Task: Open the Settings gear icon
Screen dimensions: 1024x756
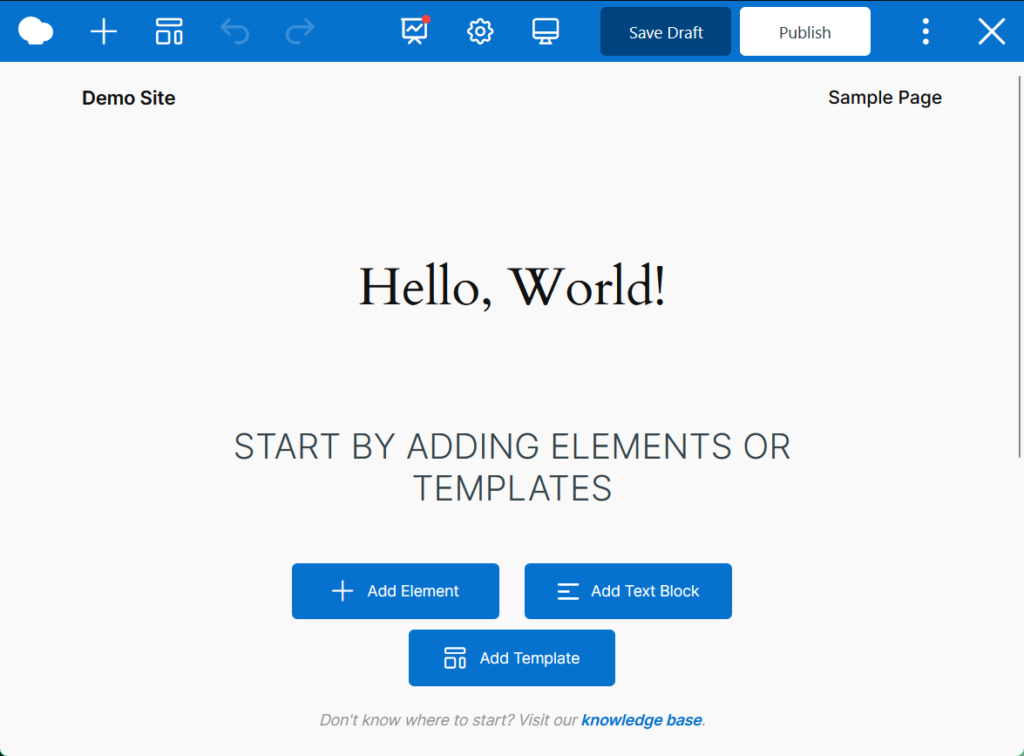Action: pos(480,31)
